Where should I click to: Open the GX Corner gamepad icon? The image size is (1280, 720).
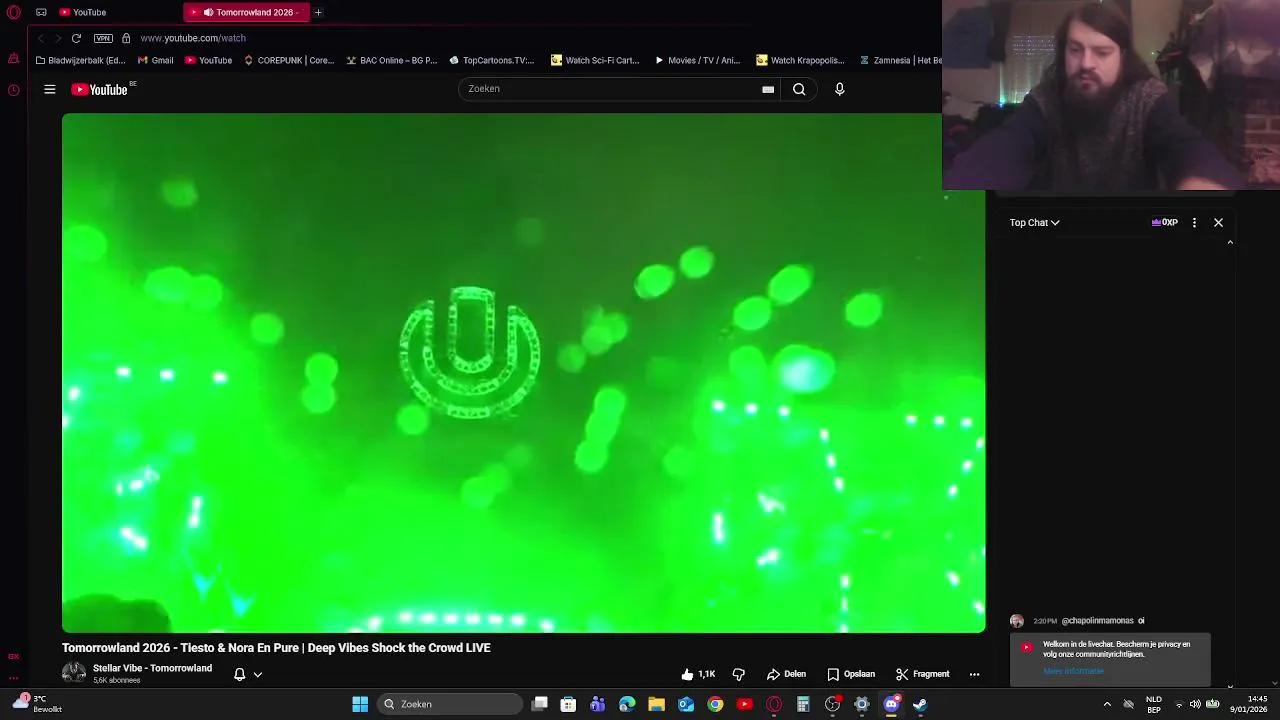coord(41,12)
